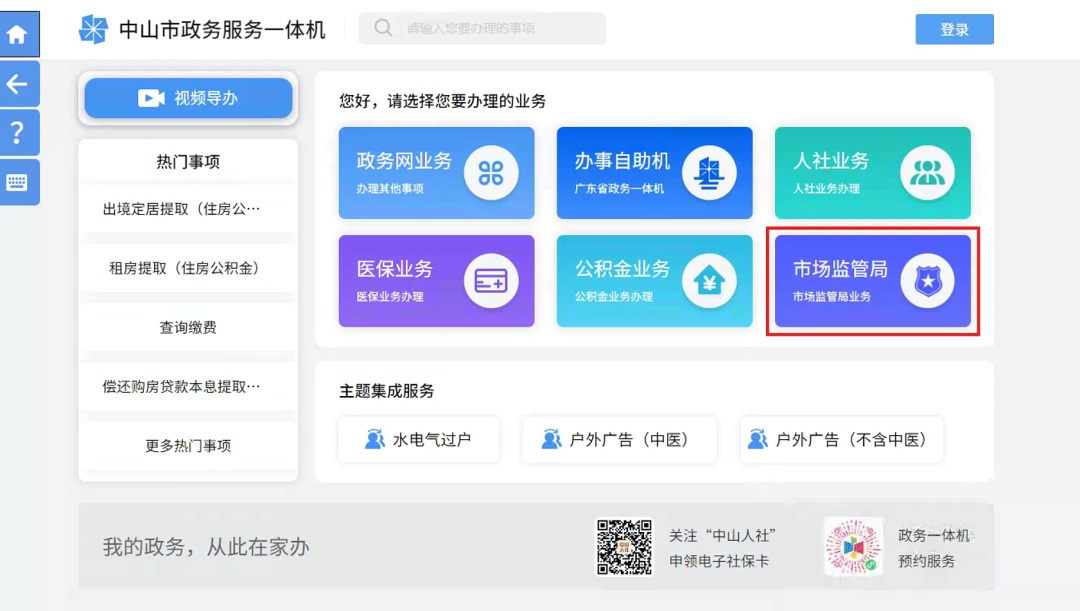Screen dimensions: 1080x611
Task: Open 出境定居提取（住房公…）item
Action: [x=188, y=208]
